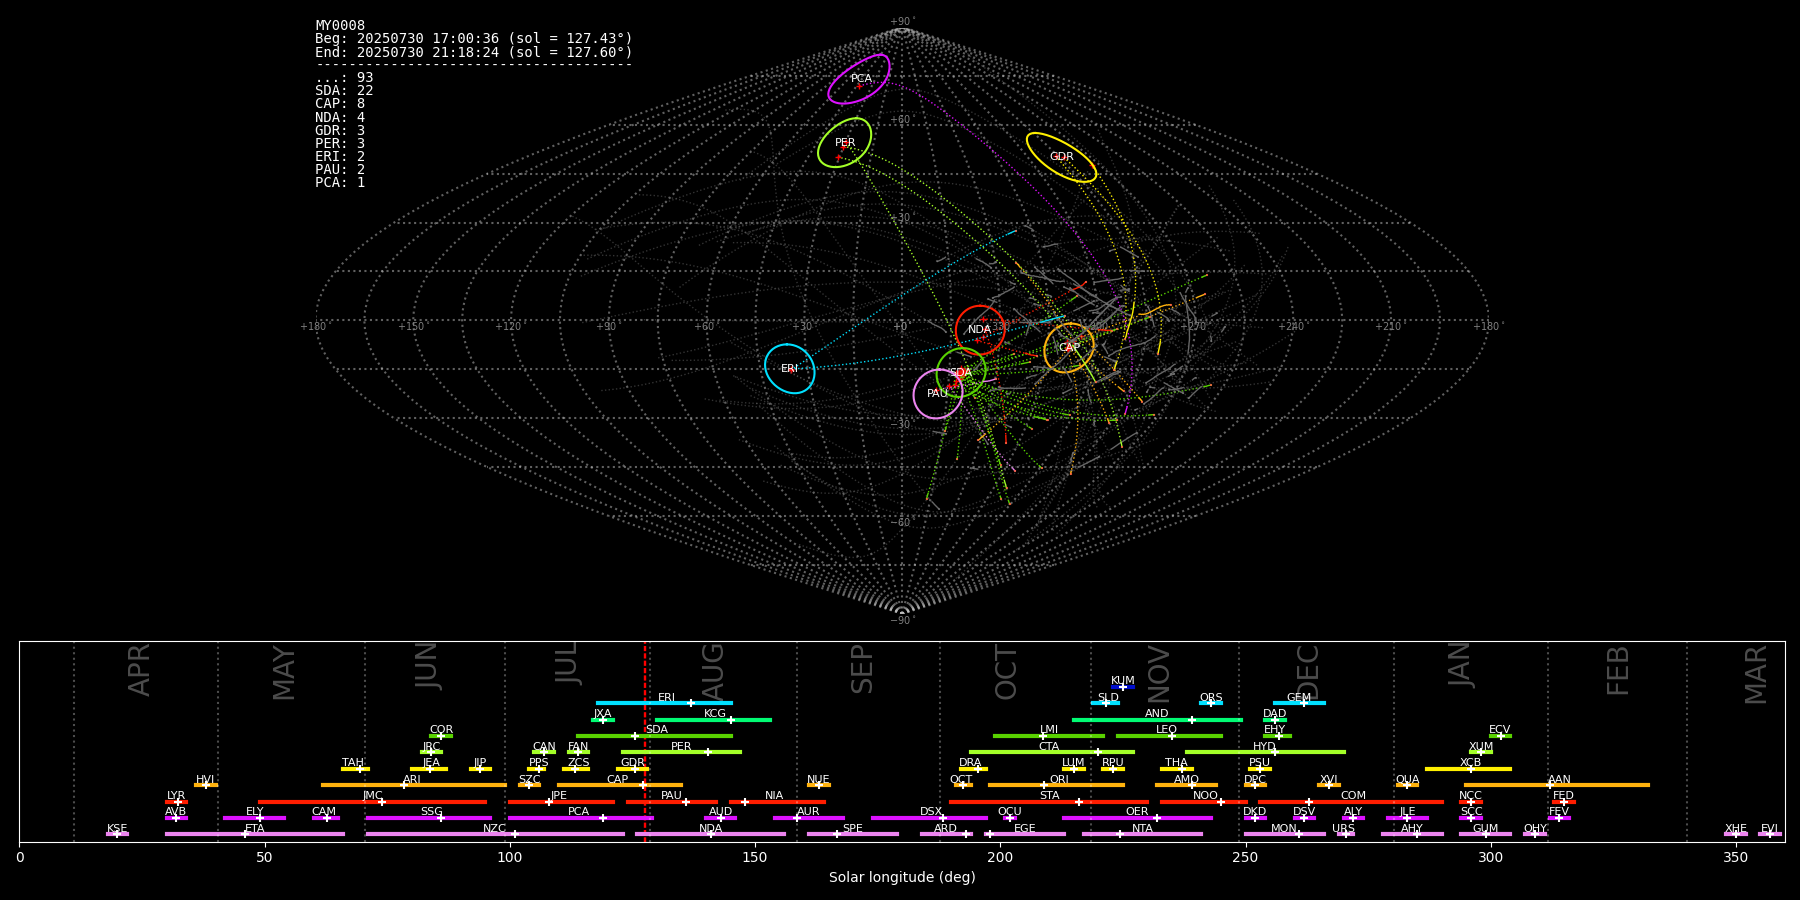Click the LYR shower bar in the timeline
The image size is (1800, 900).
(176, 802)
